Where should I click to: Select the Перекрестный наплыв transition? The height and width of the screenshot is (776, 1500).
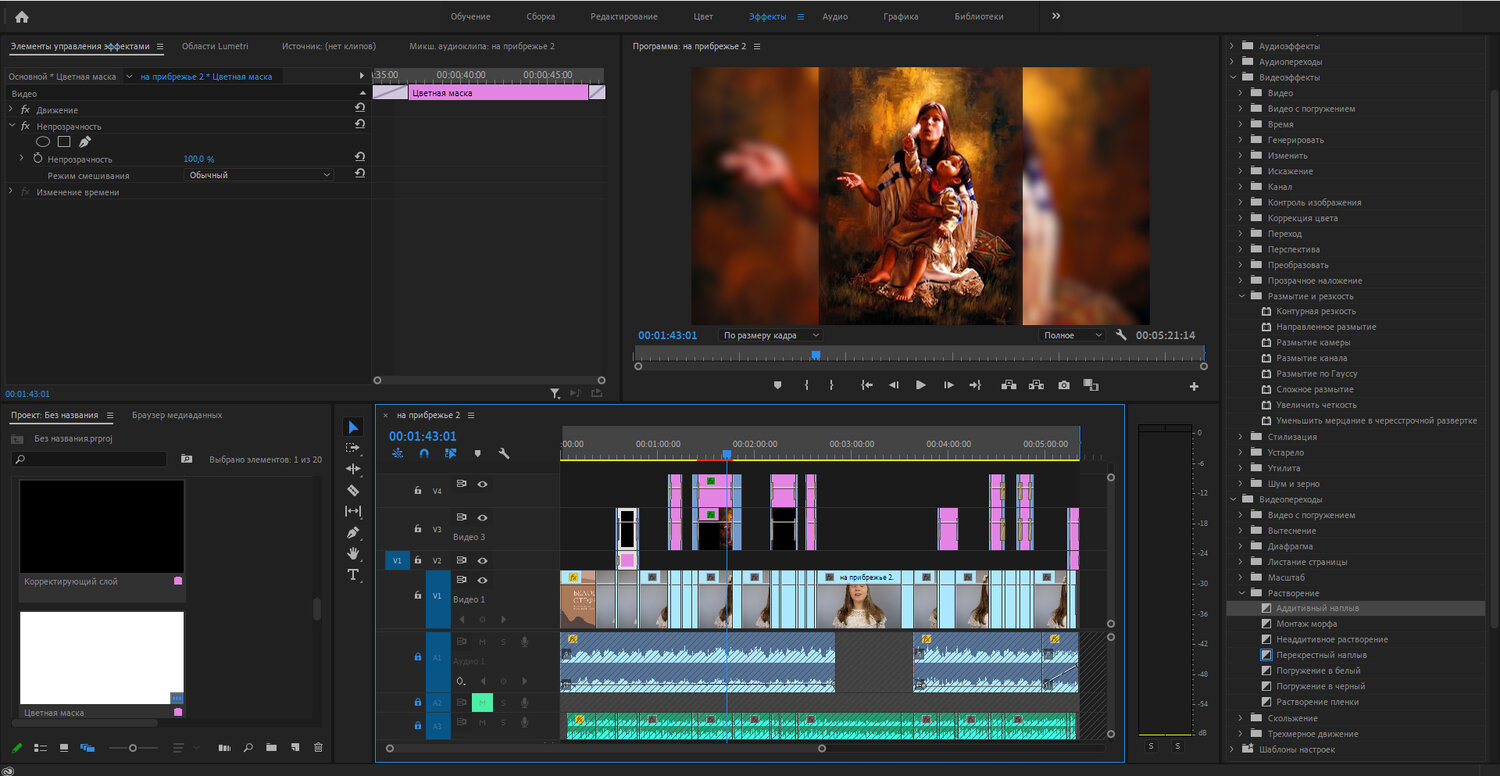tap(1319, 655)
